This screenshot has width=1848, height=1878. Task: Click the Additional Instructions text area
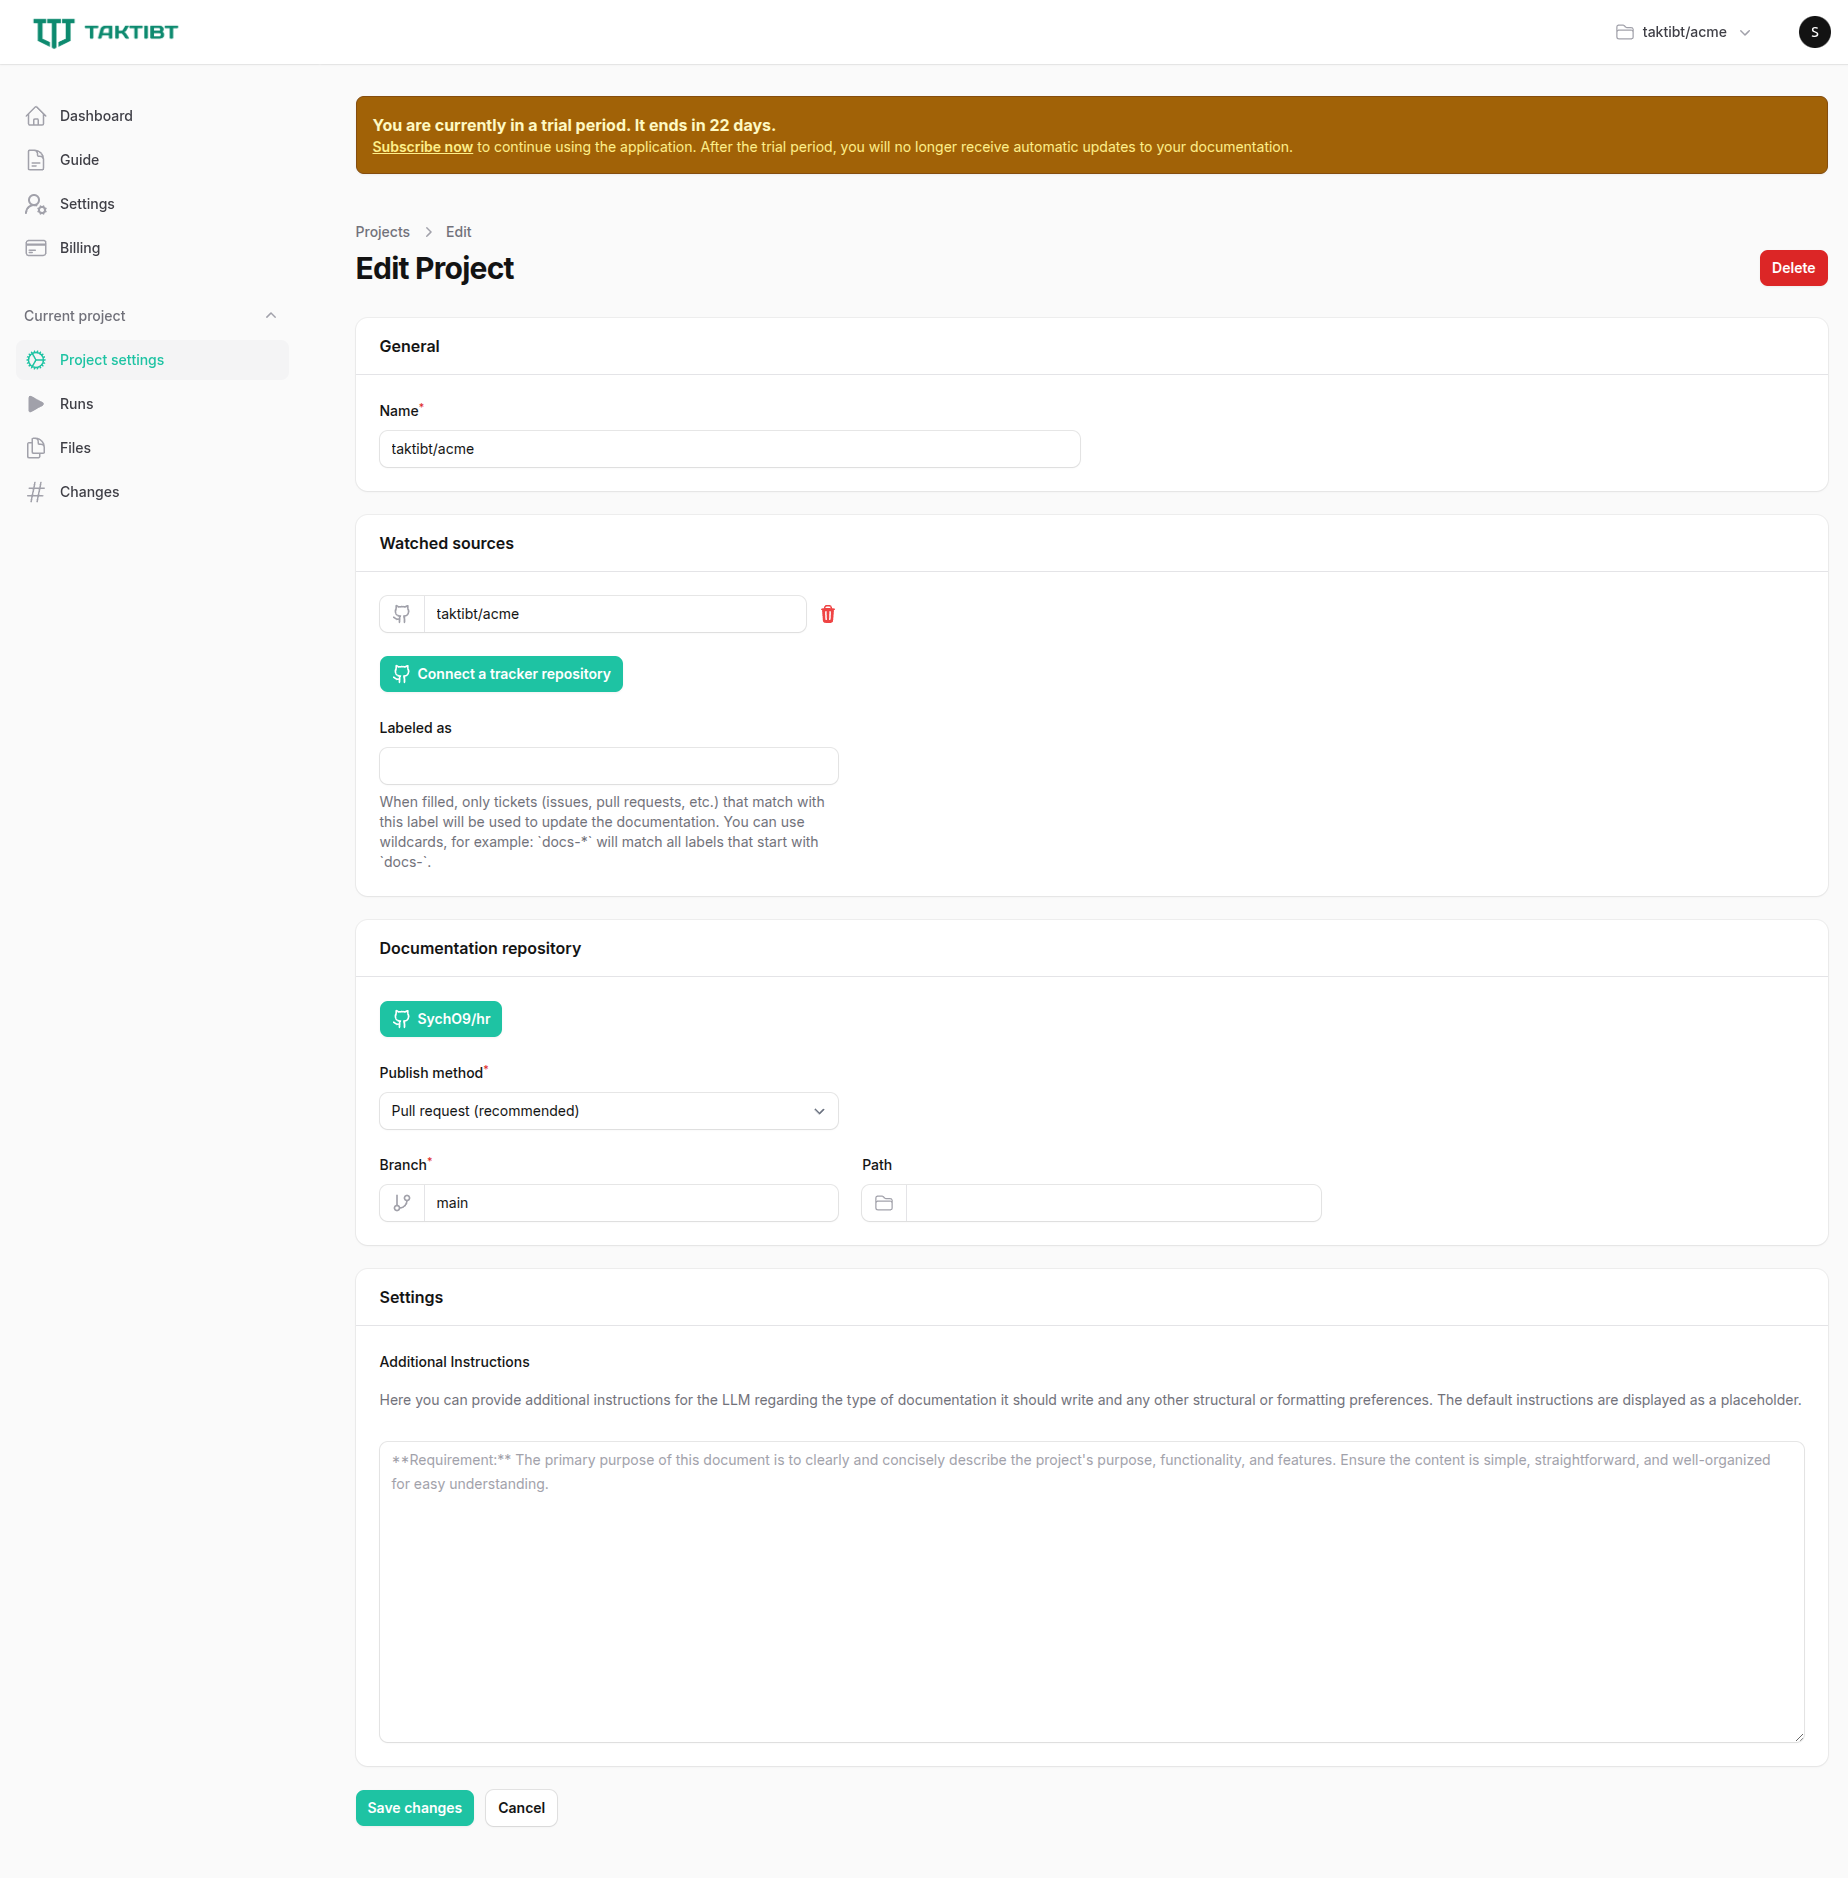[1091, 1591]
